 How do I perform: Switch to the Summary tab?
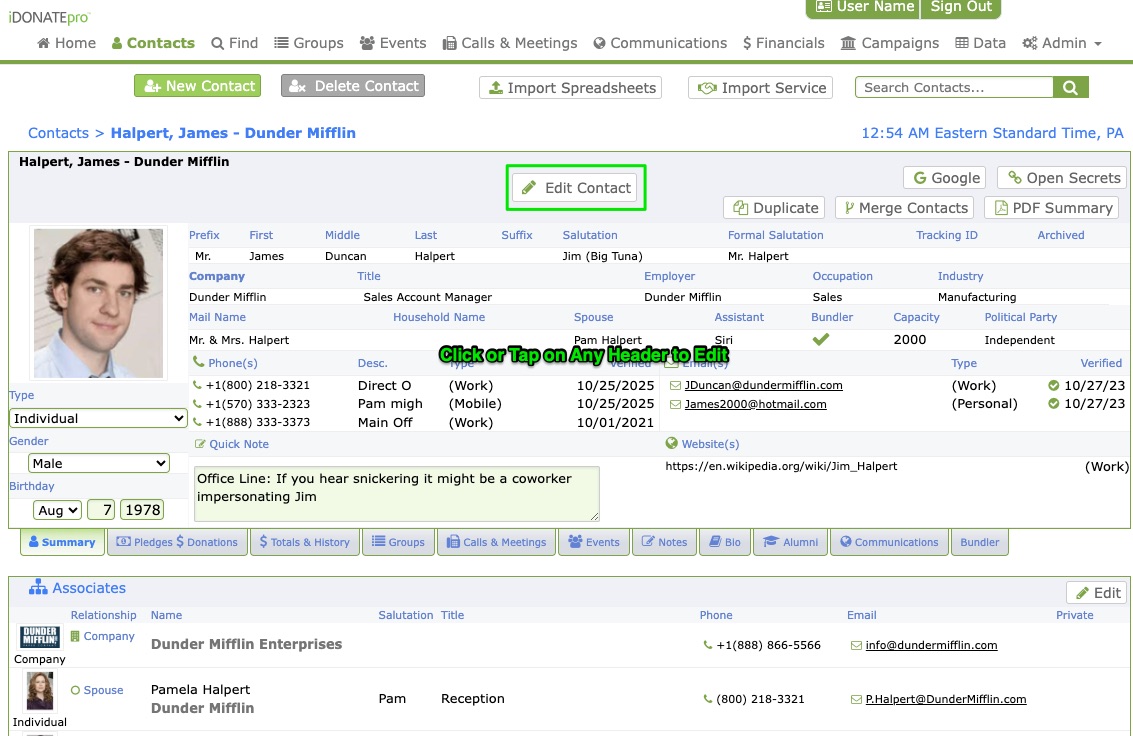62,542
